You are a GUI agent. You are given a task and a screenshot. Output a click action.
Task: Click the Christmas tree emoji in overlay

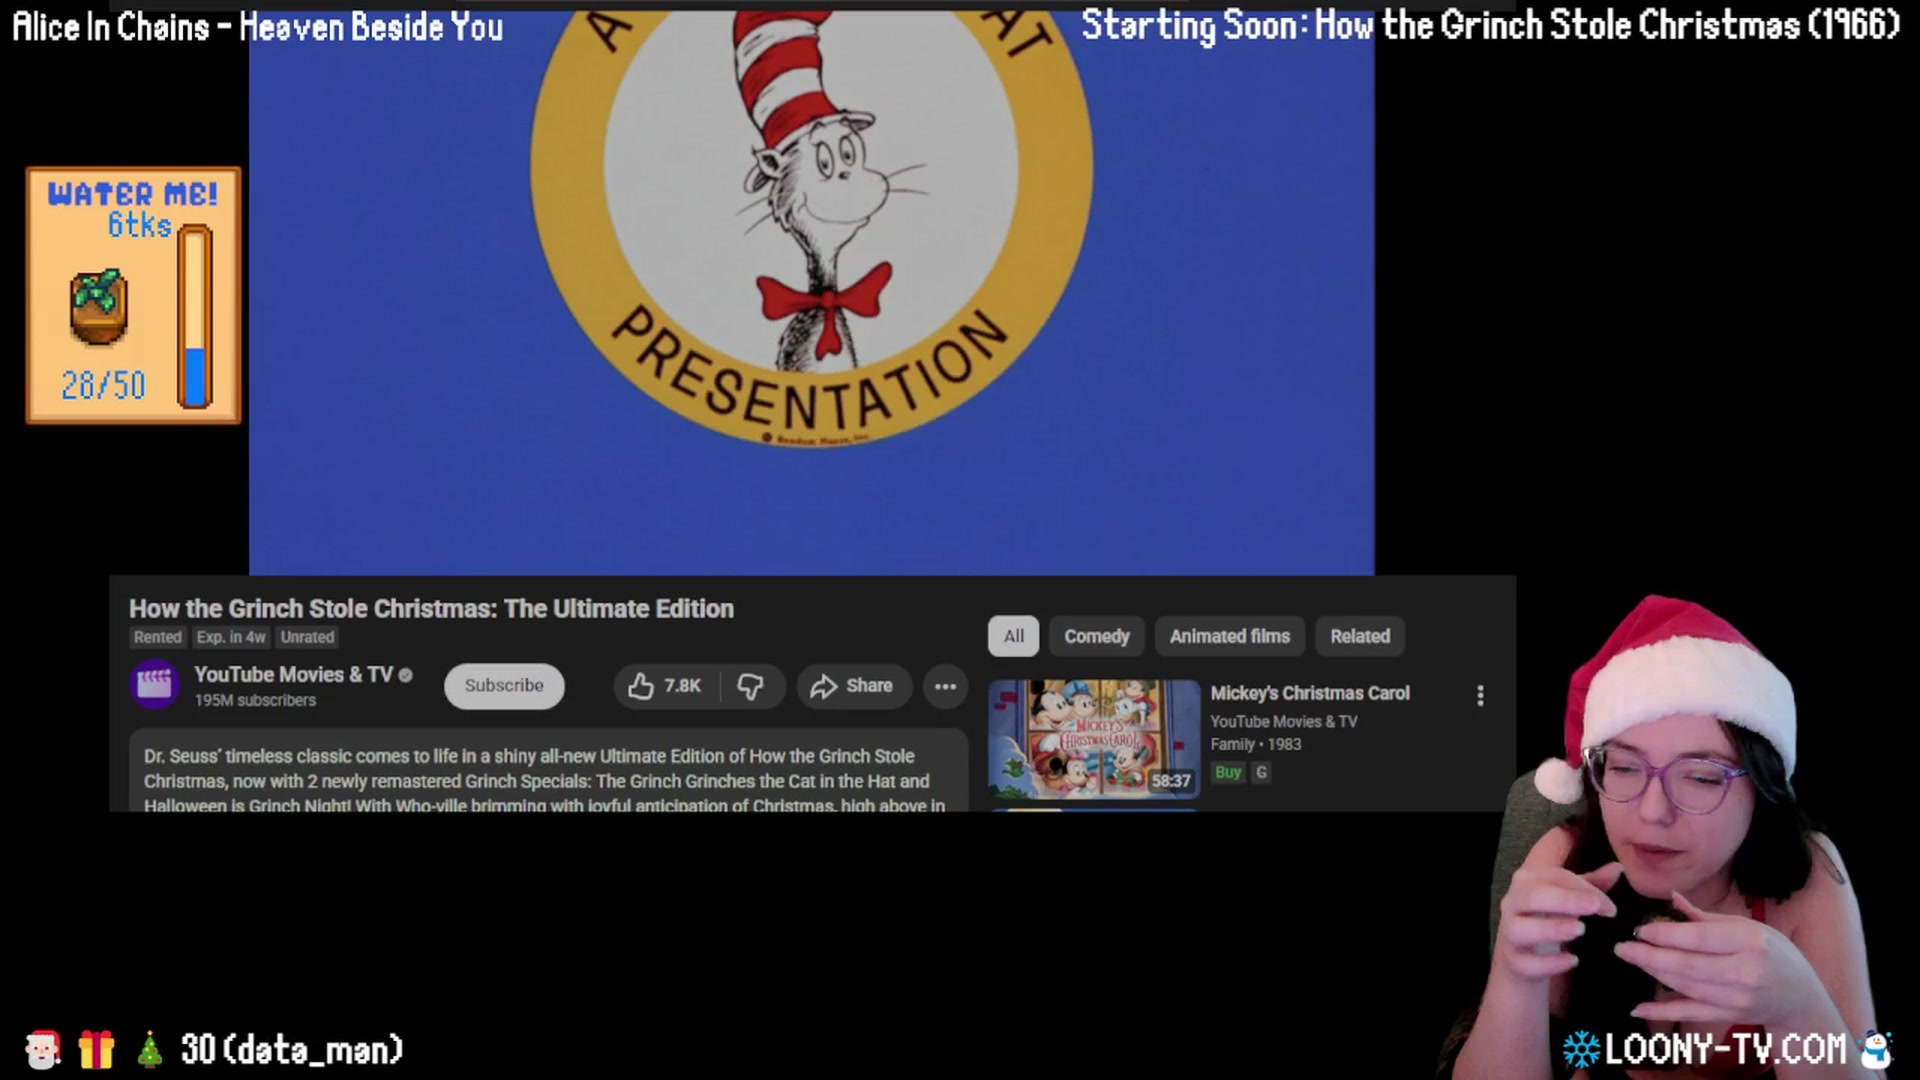pyautogui.click(x=150, y=1050)
